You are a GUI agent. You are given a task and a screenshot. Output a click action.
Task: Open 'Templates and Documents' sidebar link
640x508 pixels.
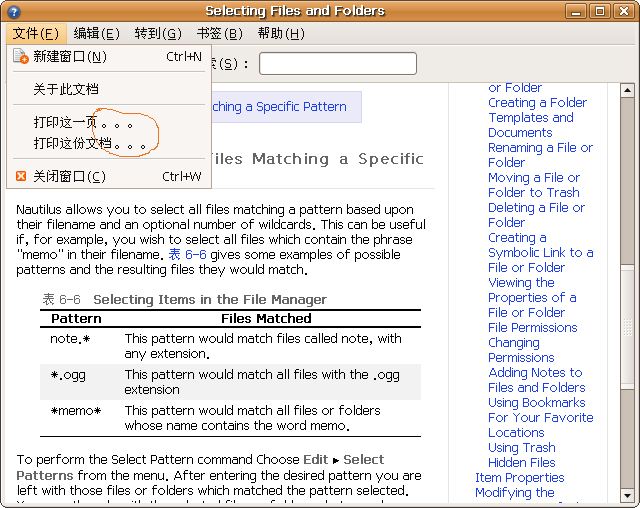tap(531, 125)
